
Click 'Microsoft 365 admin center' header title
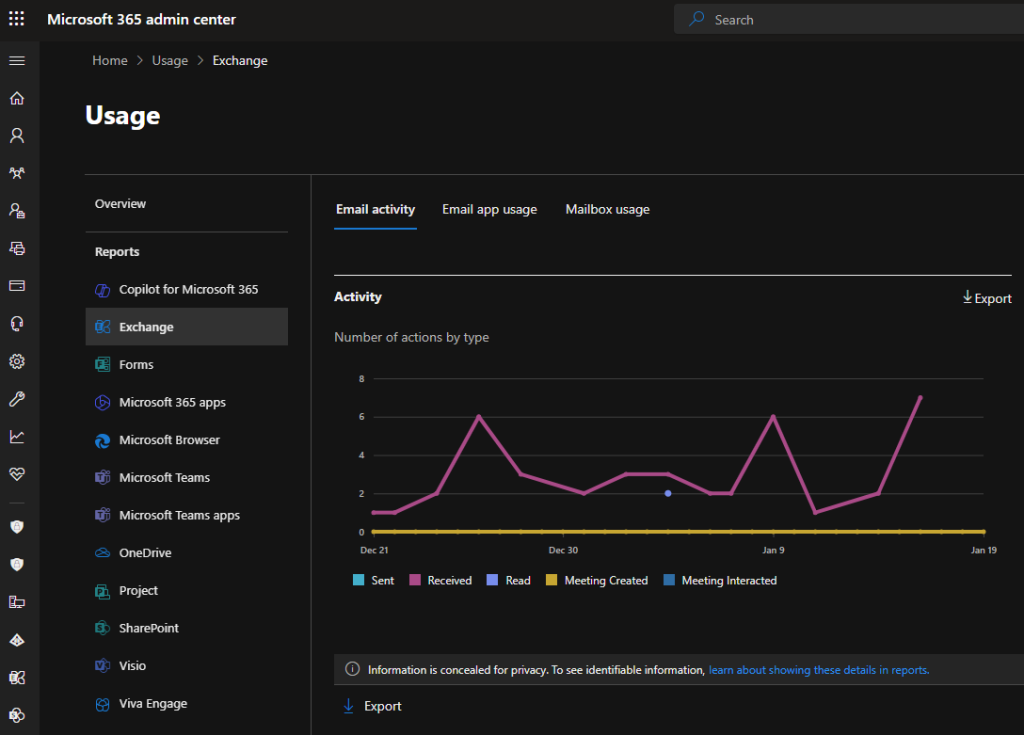click(x=142, y=20)
